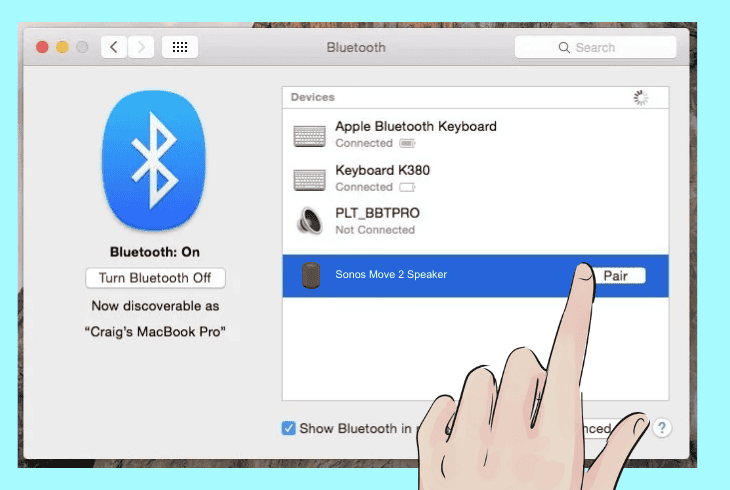This screenshot has height=490, width=730.
Task: Click the Bluetooth window title
Action: click(356, 48)
